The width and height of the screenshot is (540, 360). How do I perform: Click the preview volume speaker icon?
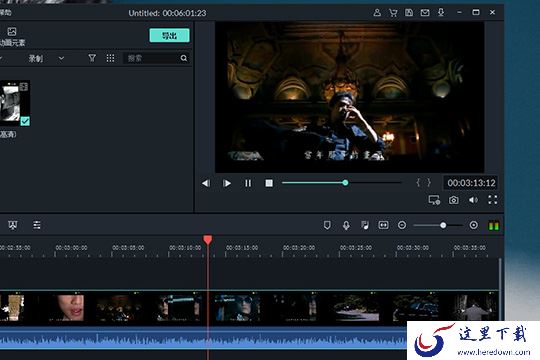(473, 200)
